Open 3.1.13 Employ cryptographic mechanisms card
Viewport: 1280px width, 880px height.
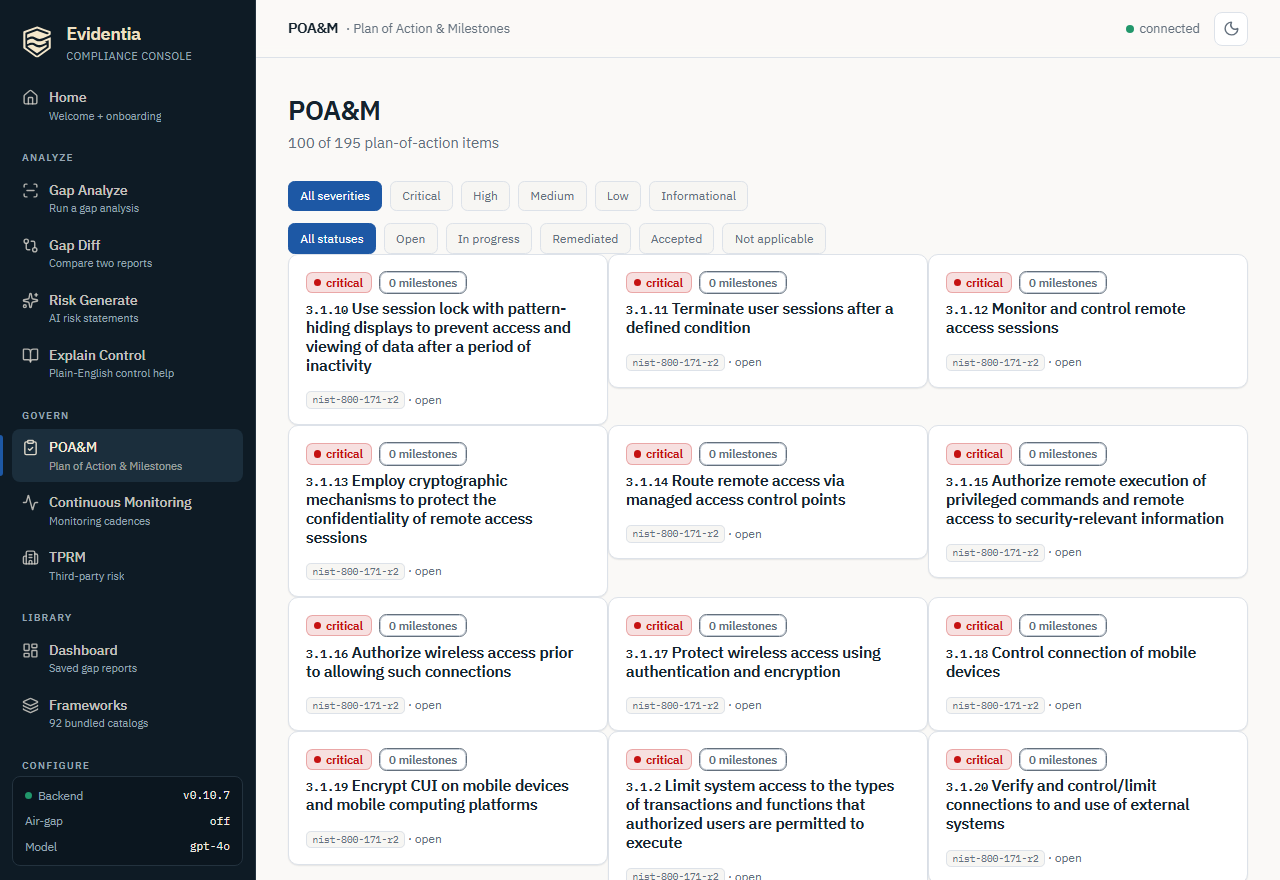point(447,511)
